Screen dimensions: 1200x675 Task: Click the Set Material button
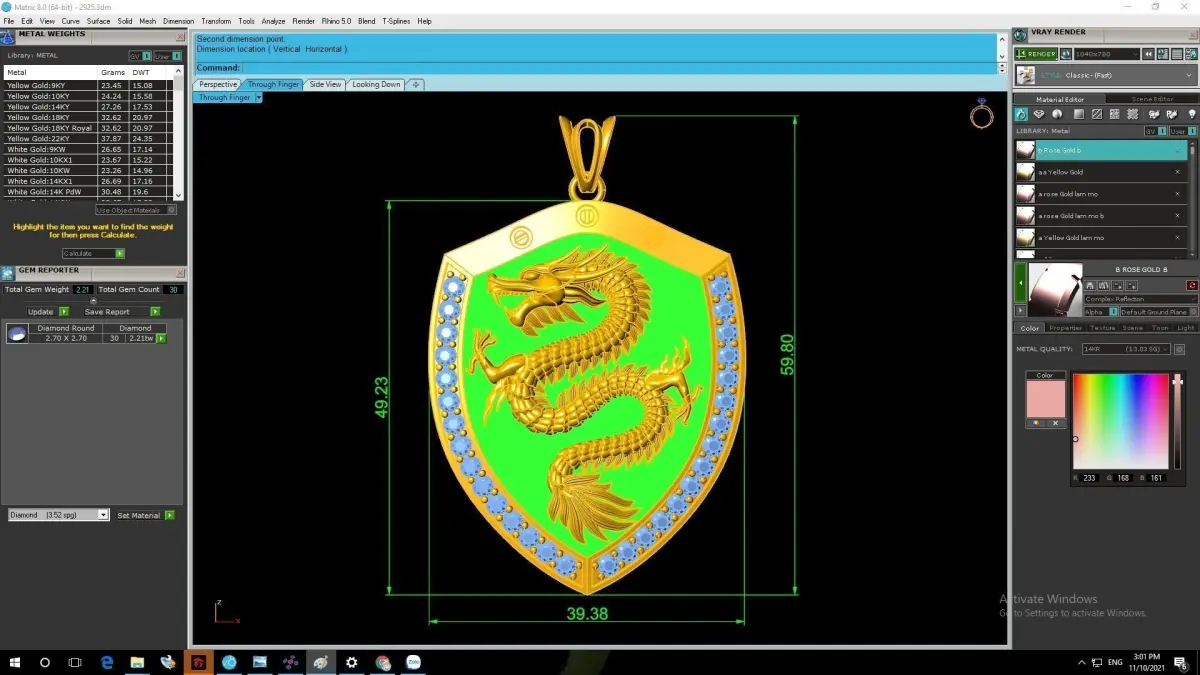click(x=139, y=515)
